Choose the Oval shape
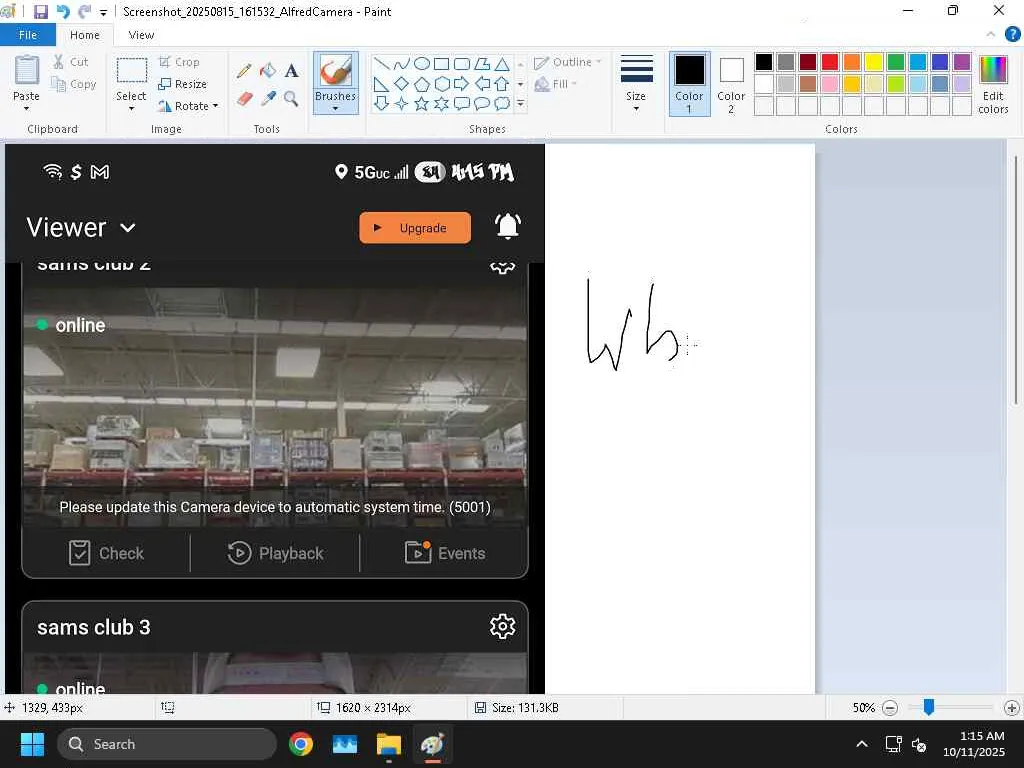The image size is (1024, 768). [422, 64]
